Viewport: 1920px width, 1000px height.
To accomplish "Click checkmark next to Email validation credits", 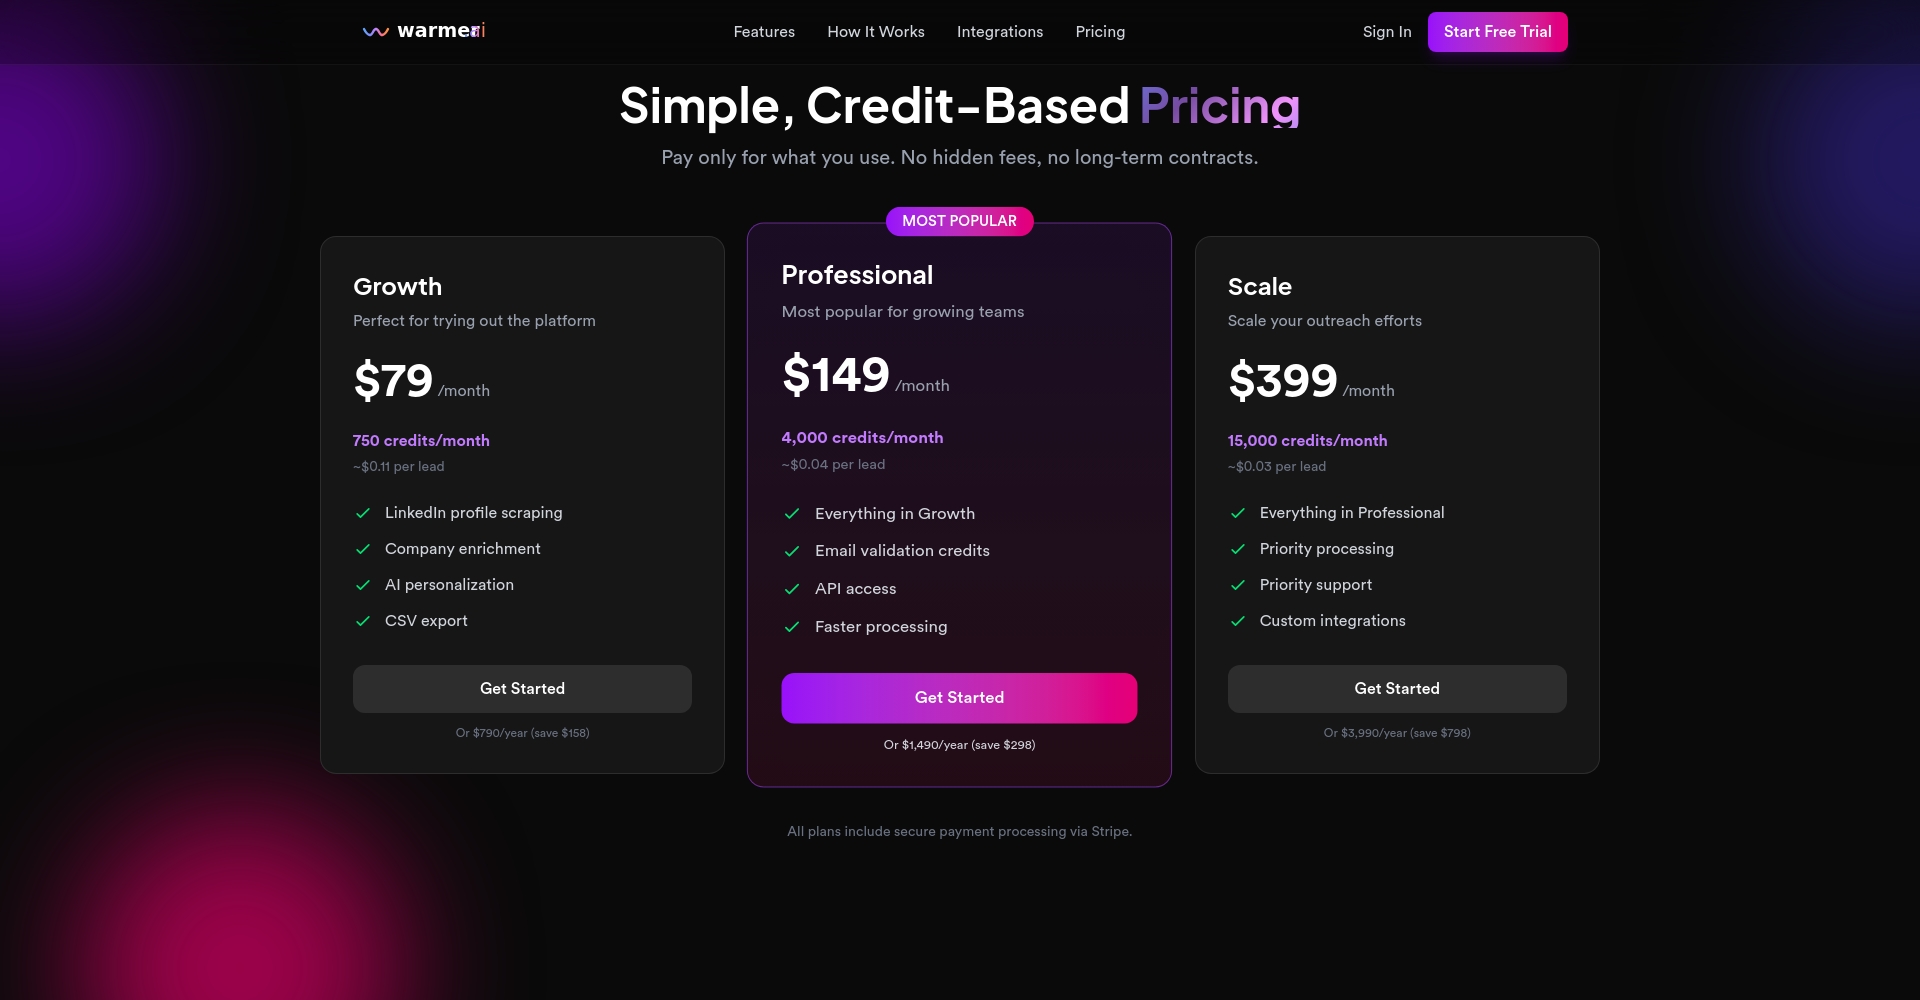I will [x=792, y=551].
